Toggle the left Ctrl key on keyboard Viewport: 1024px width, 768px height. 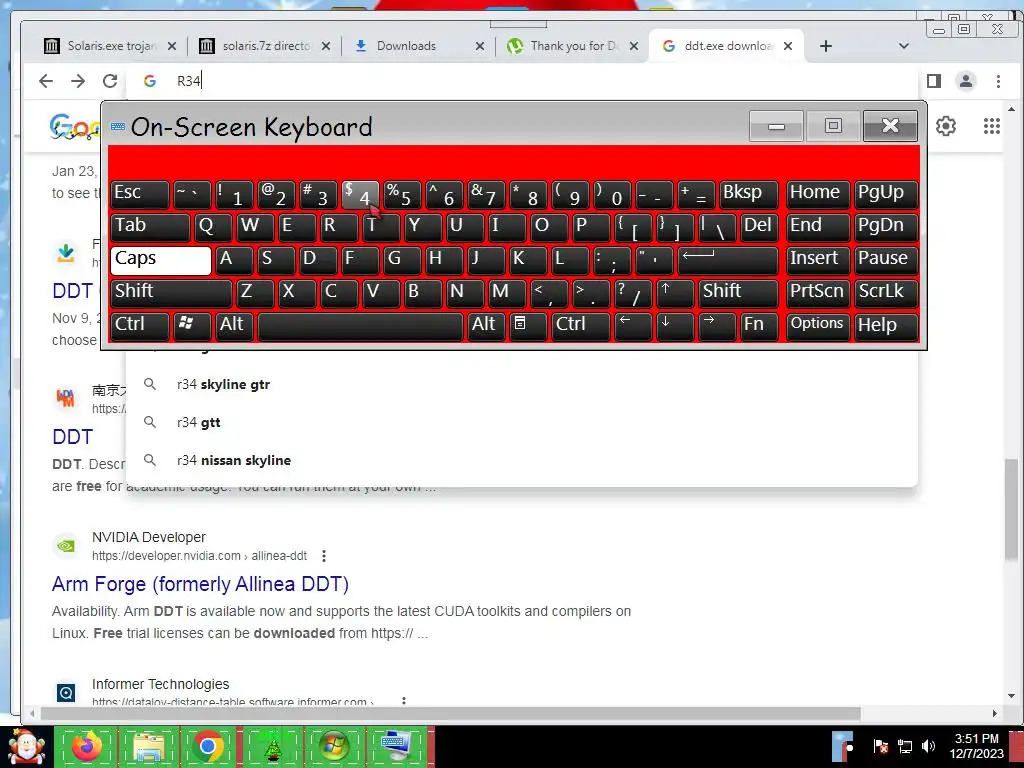(x=139, y=326)
